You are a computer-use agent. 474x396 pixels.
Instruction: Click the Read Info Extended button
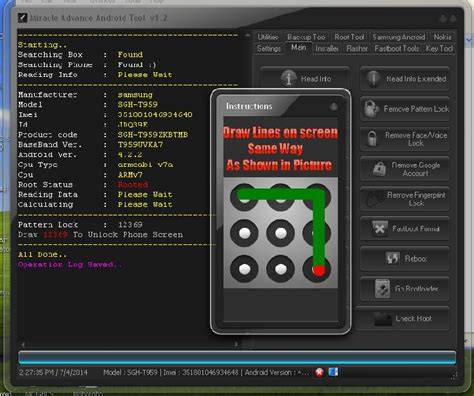tap(405, 79)
